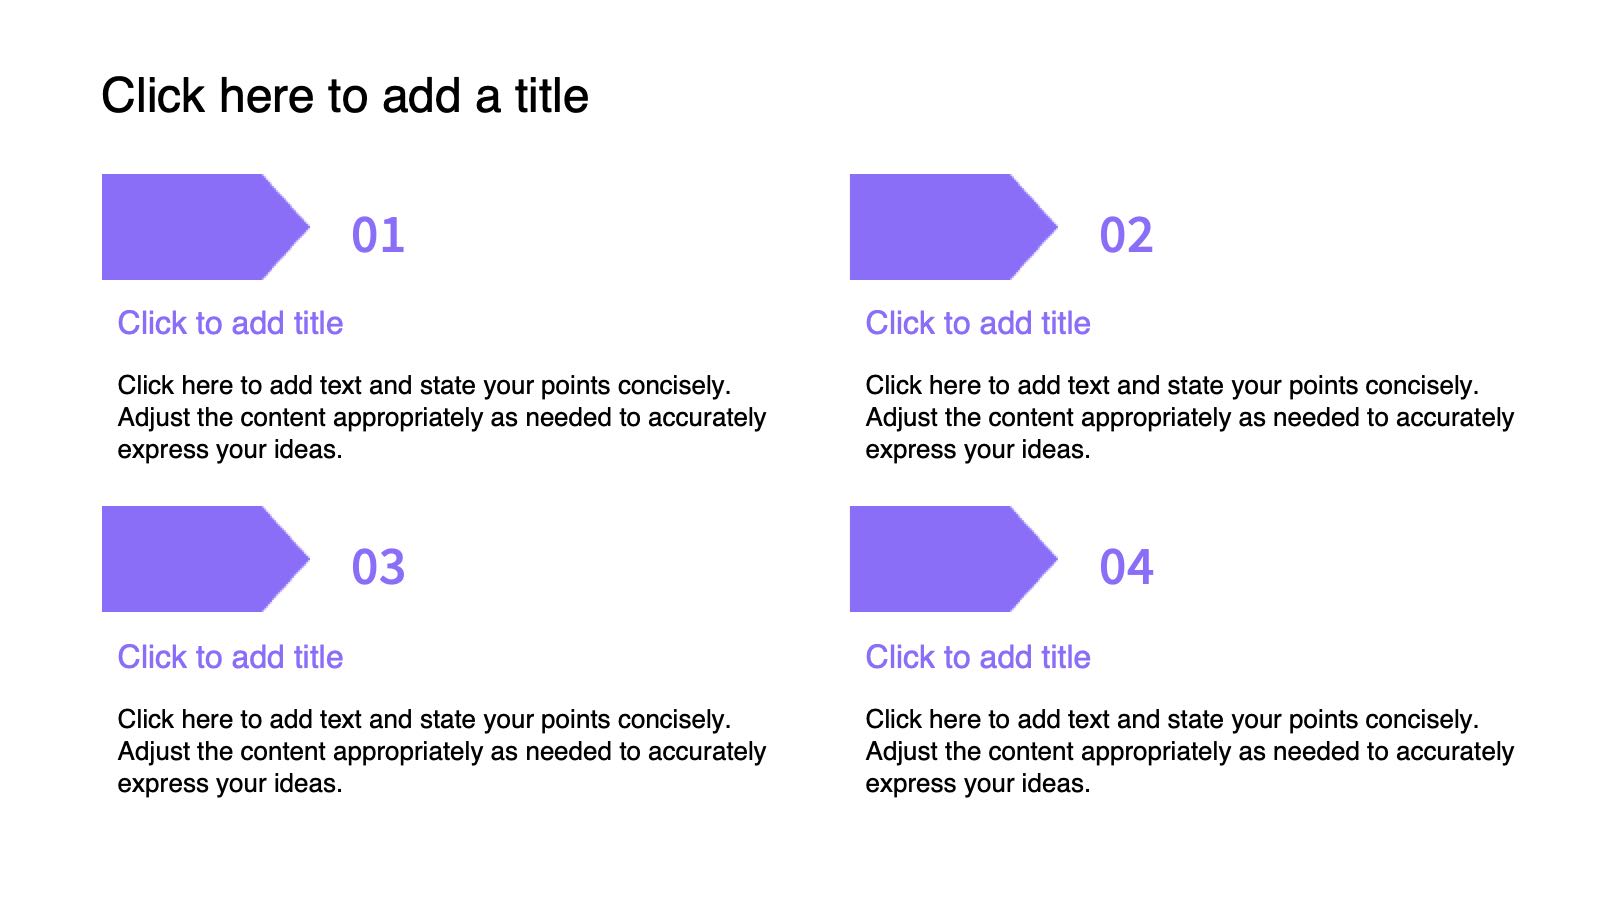Select 'Click to add title' under 03
Screen dimensions: 1598x900
(x=230, y=657)
